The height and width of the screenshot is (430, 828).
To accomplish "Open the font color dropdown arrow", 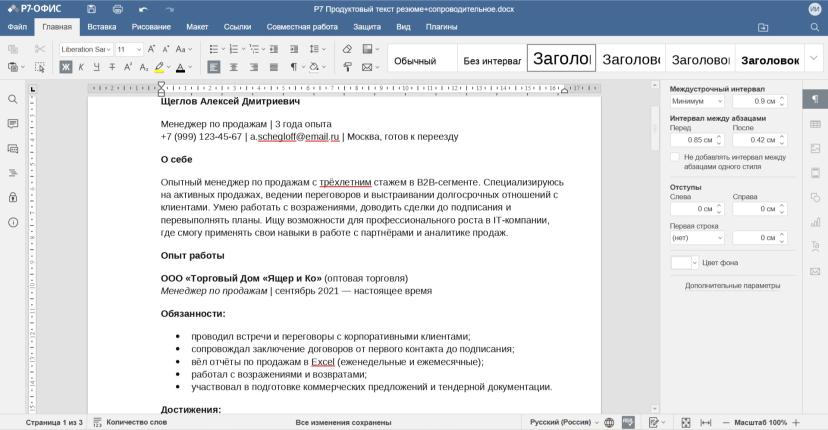I will click(x=190, y=67).
